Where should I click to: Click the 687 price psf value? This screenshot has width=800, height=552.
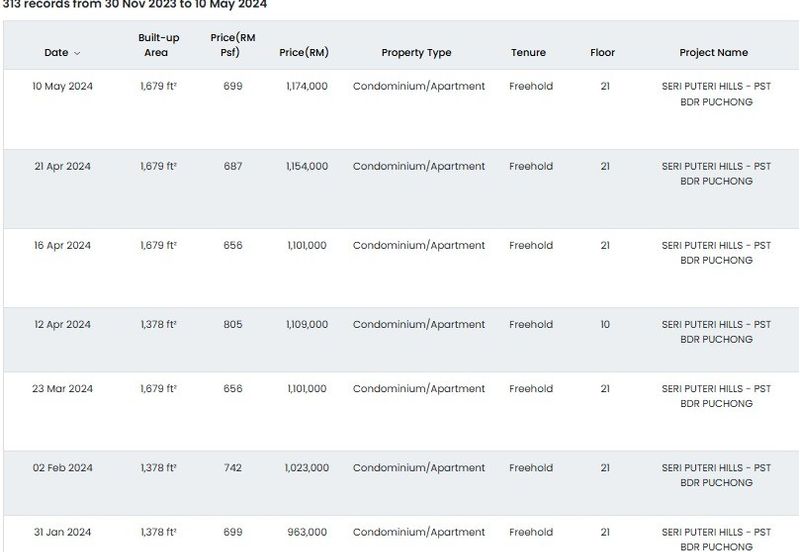(233, 167)
